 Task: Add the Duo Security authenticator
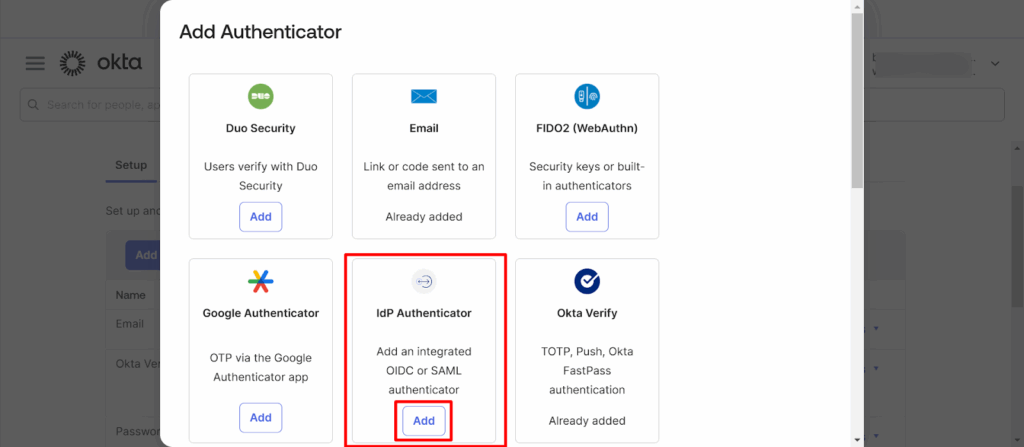[261, 217]
